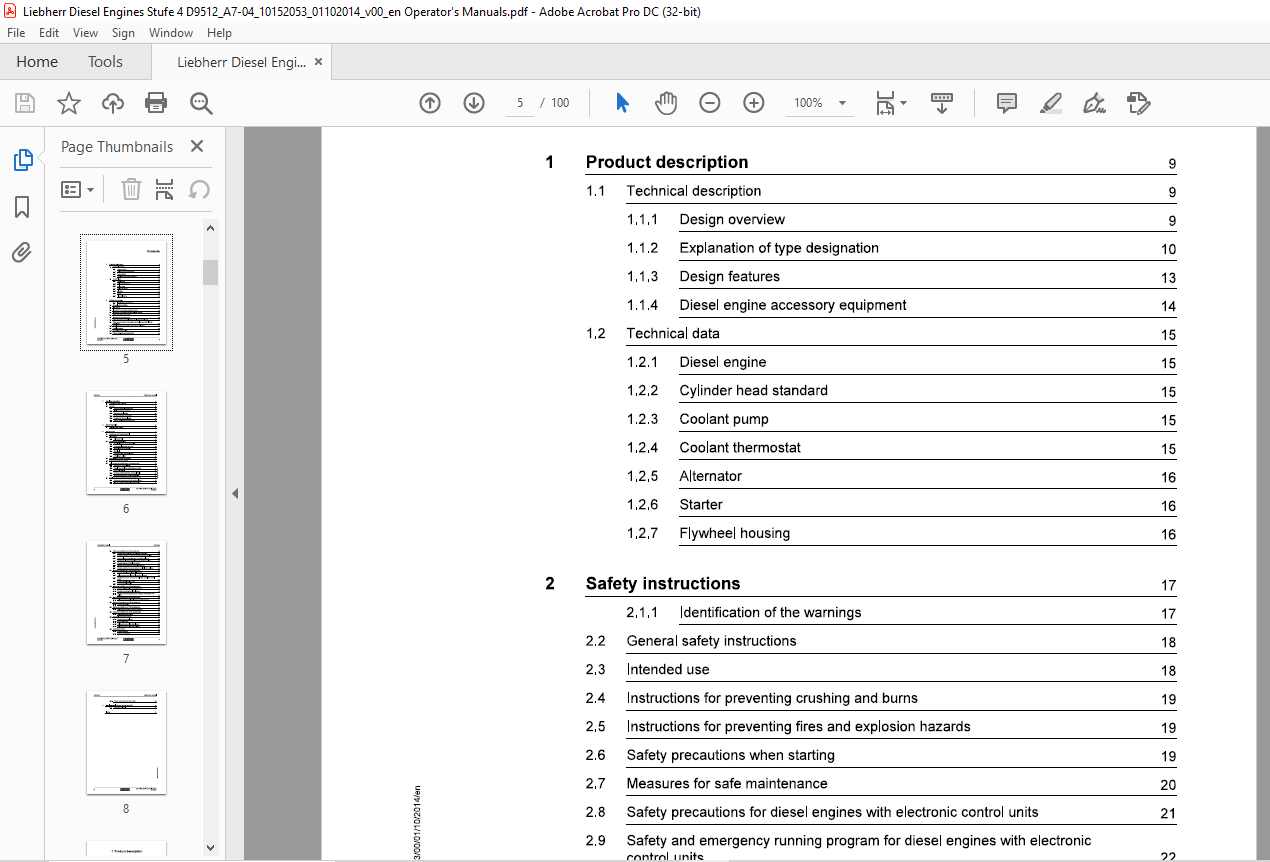Viewport: 1270px width, 862px height.
Task: Select the arrow selection tool
Action: coord(622,103)
